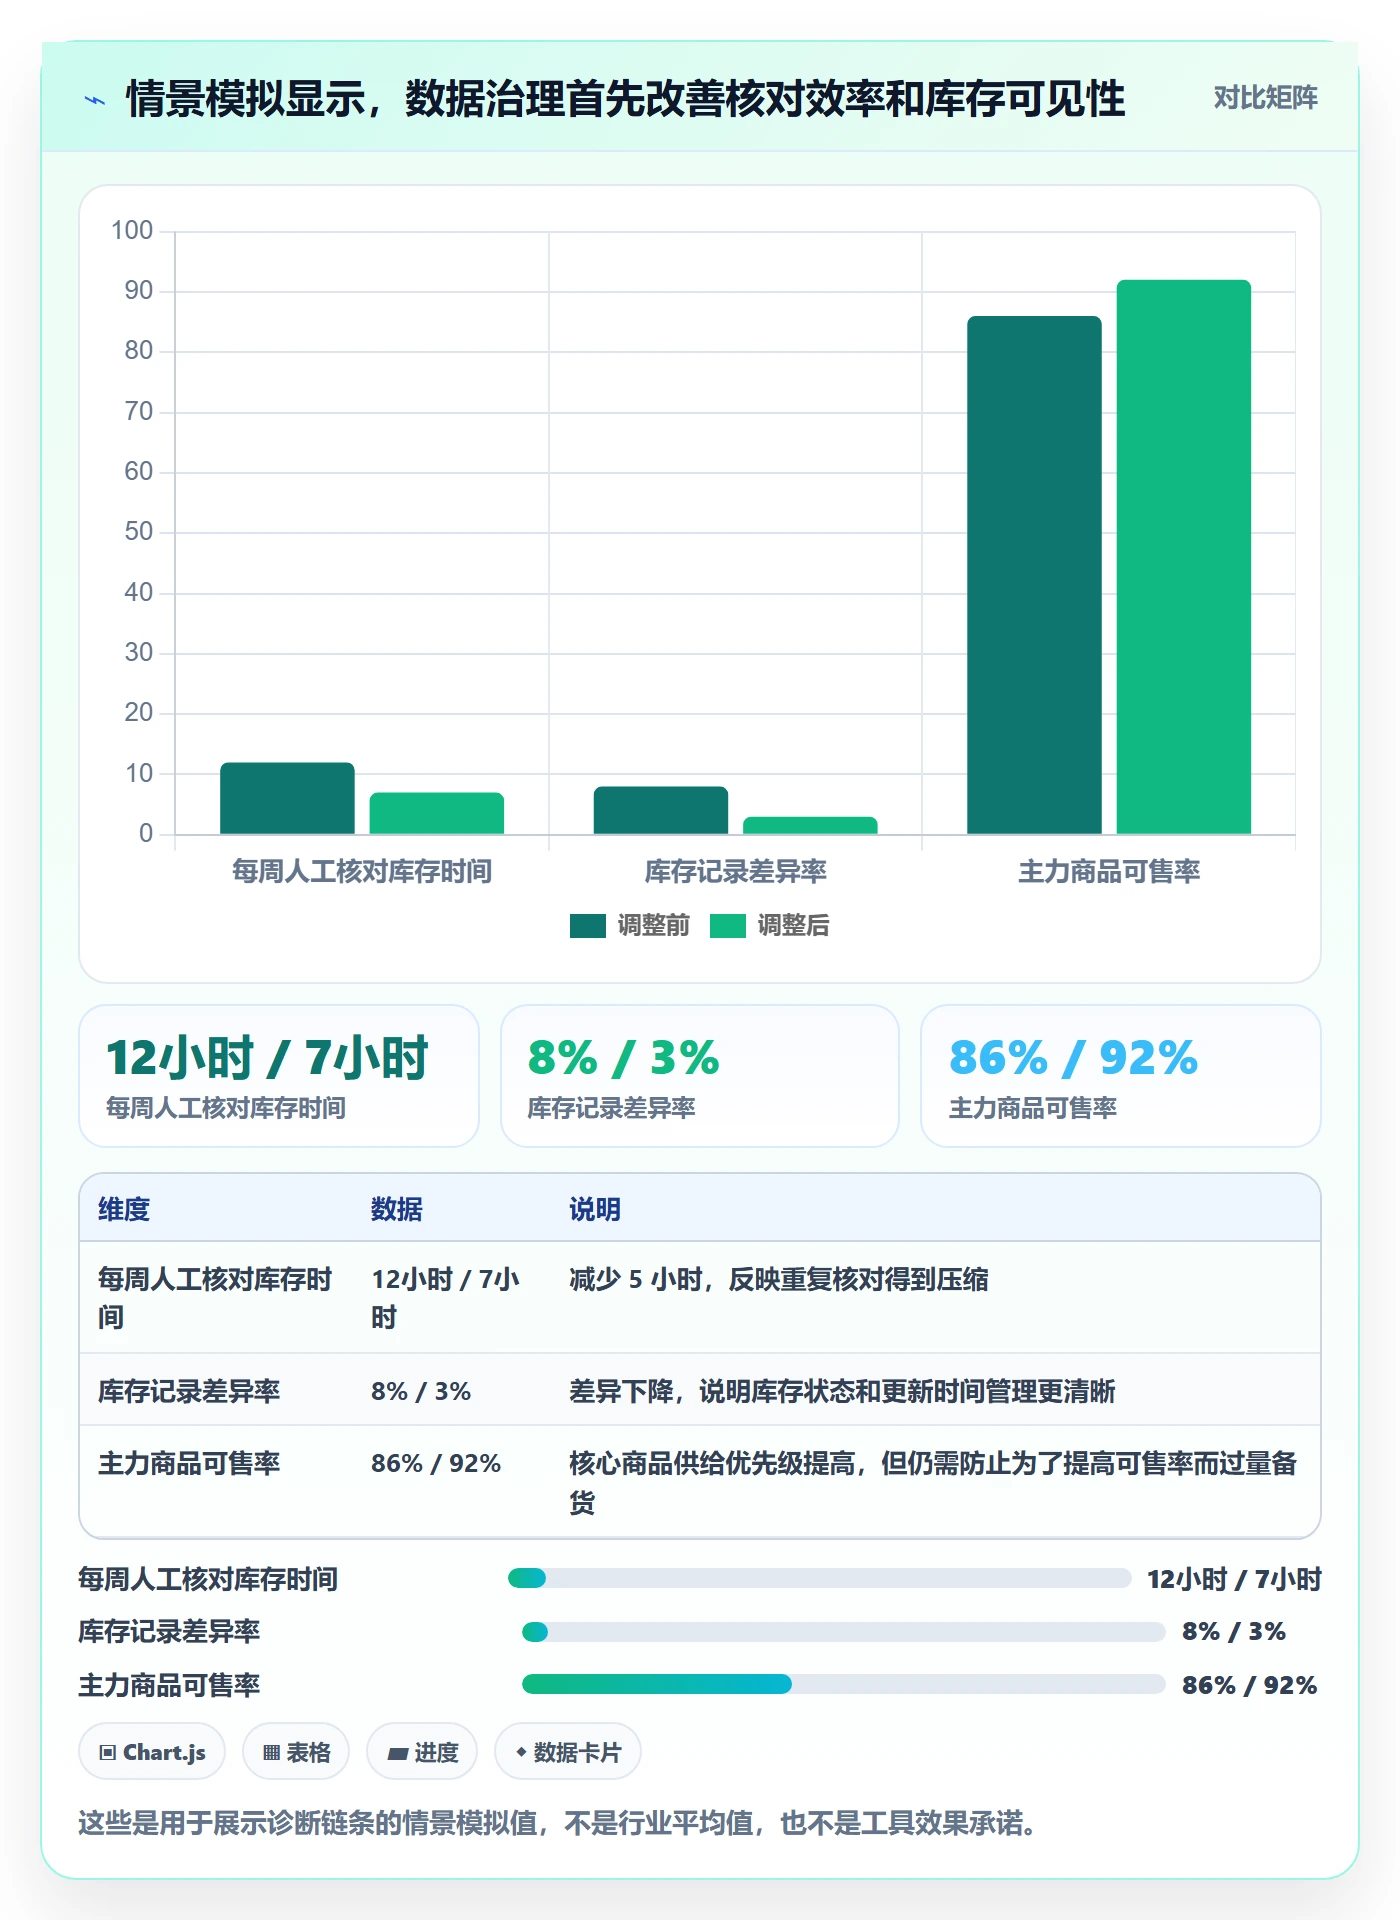Select the 8% / 3% data card
This screenshot has width=1400, height=1920.
tap(700, 1076)
